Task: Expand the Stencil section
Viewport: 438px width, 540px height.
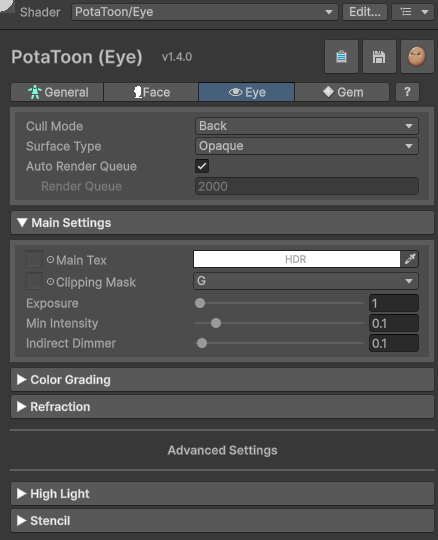Action: pos(222,521)
